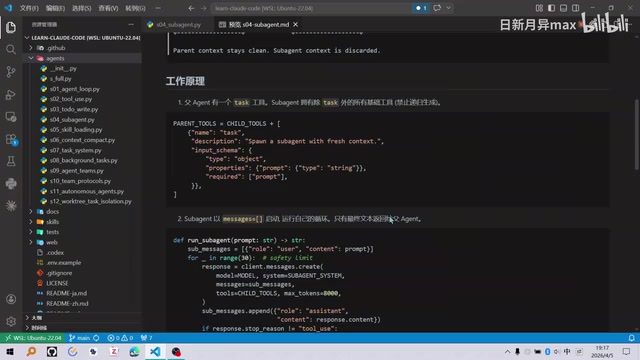Open chat icon in title bar

(437, 8)
